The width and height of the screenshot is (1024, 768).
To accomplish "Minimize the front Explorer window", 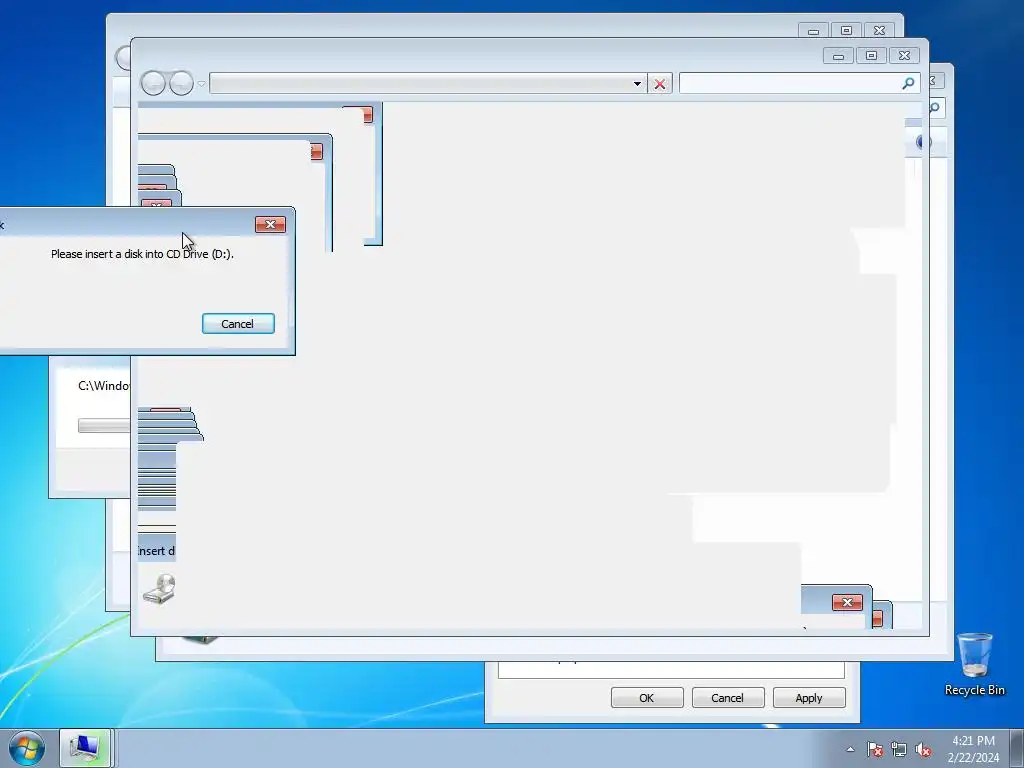I will [x=839, y=56].
